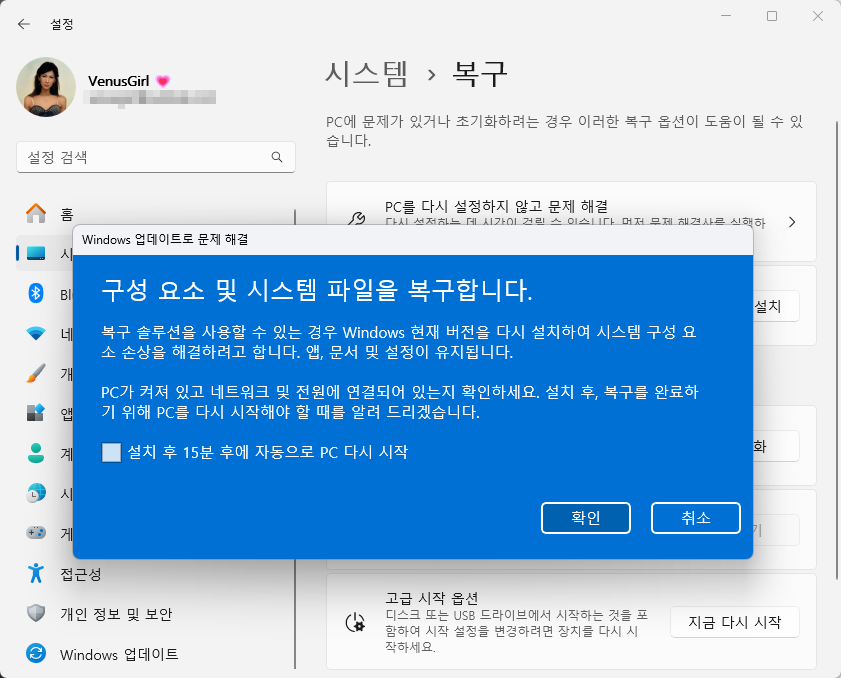This screenshot has height=678, width=841.
Task: Click inside the 설정 검색 search box
Action: (x=156, y=157)
